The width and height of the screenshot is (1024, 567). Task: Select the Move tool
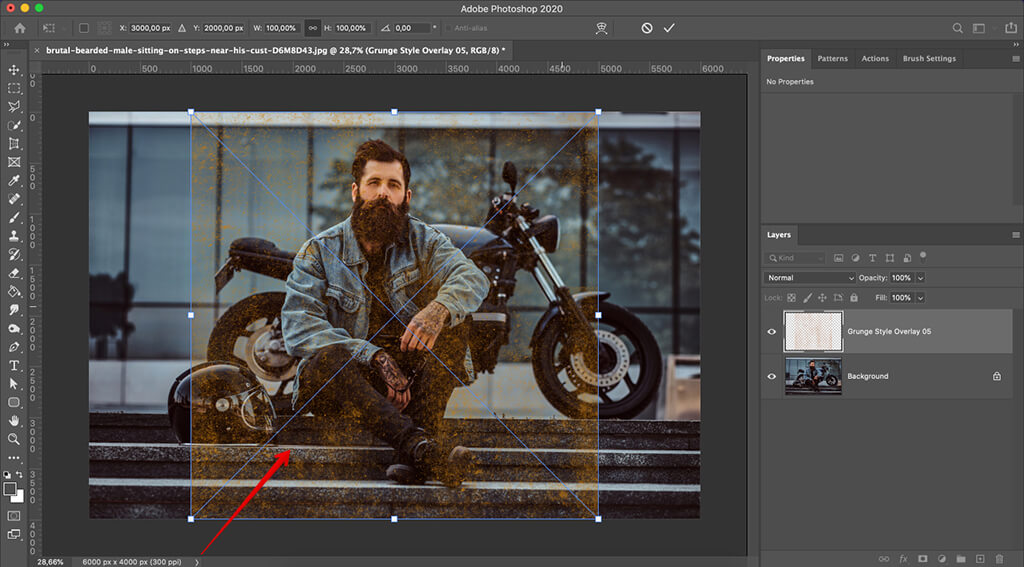14,70
